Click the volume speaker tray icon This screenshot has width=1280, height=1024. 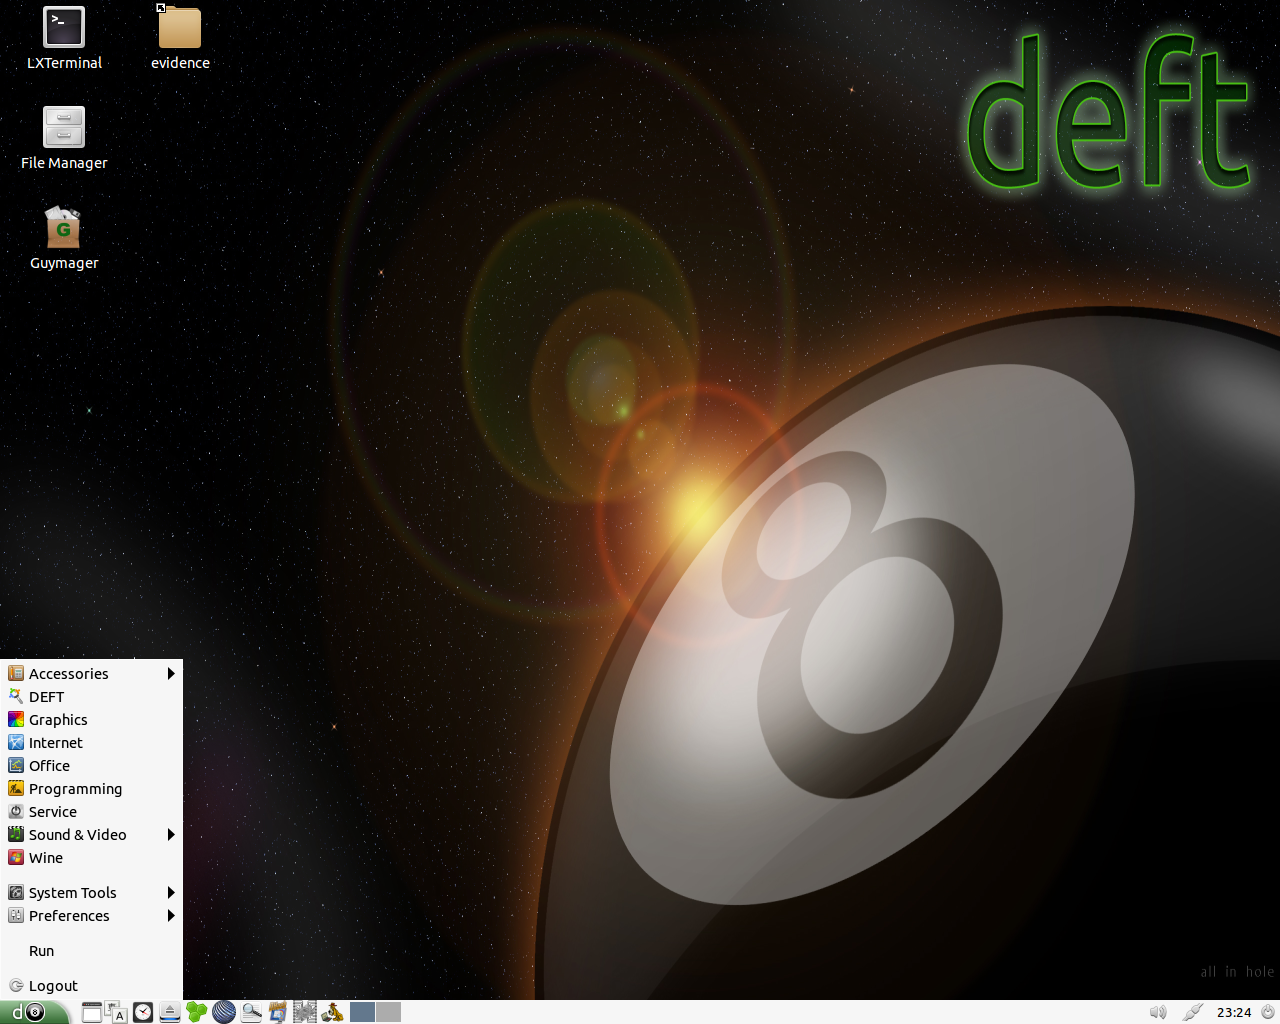click(x=1158, y=1012)
